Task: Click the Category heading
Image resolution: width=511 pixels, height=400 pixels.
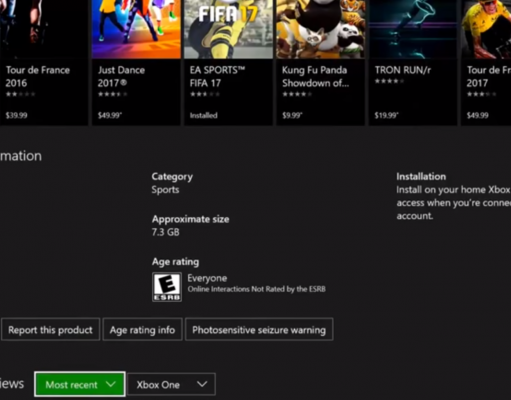Action: tap(172, 177)
